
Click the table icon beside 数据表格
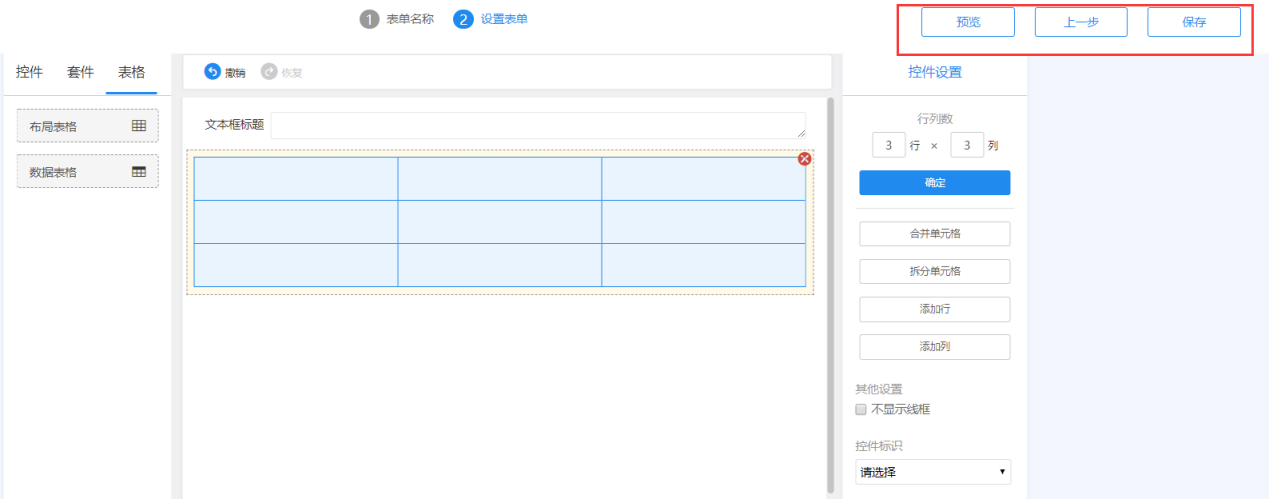pyautogui.click(x=139, y=172)
